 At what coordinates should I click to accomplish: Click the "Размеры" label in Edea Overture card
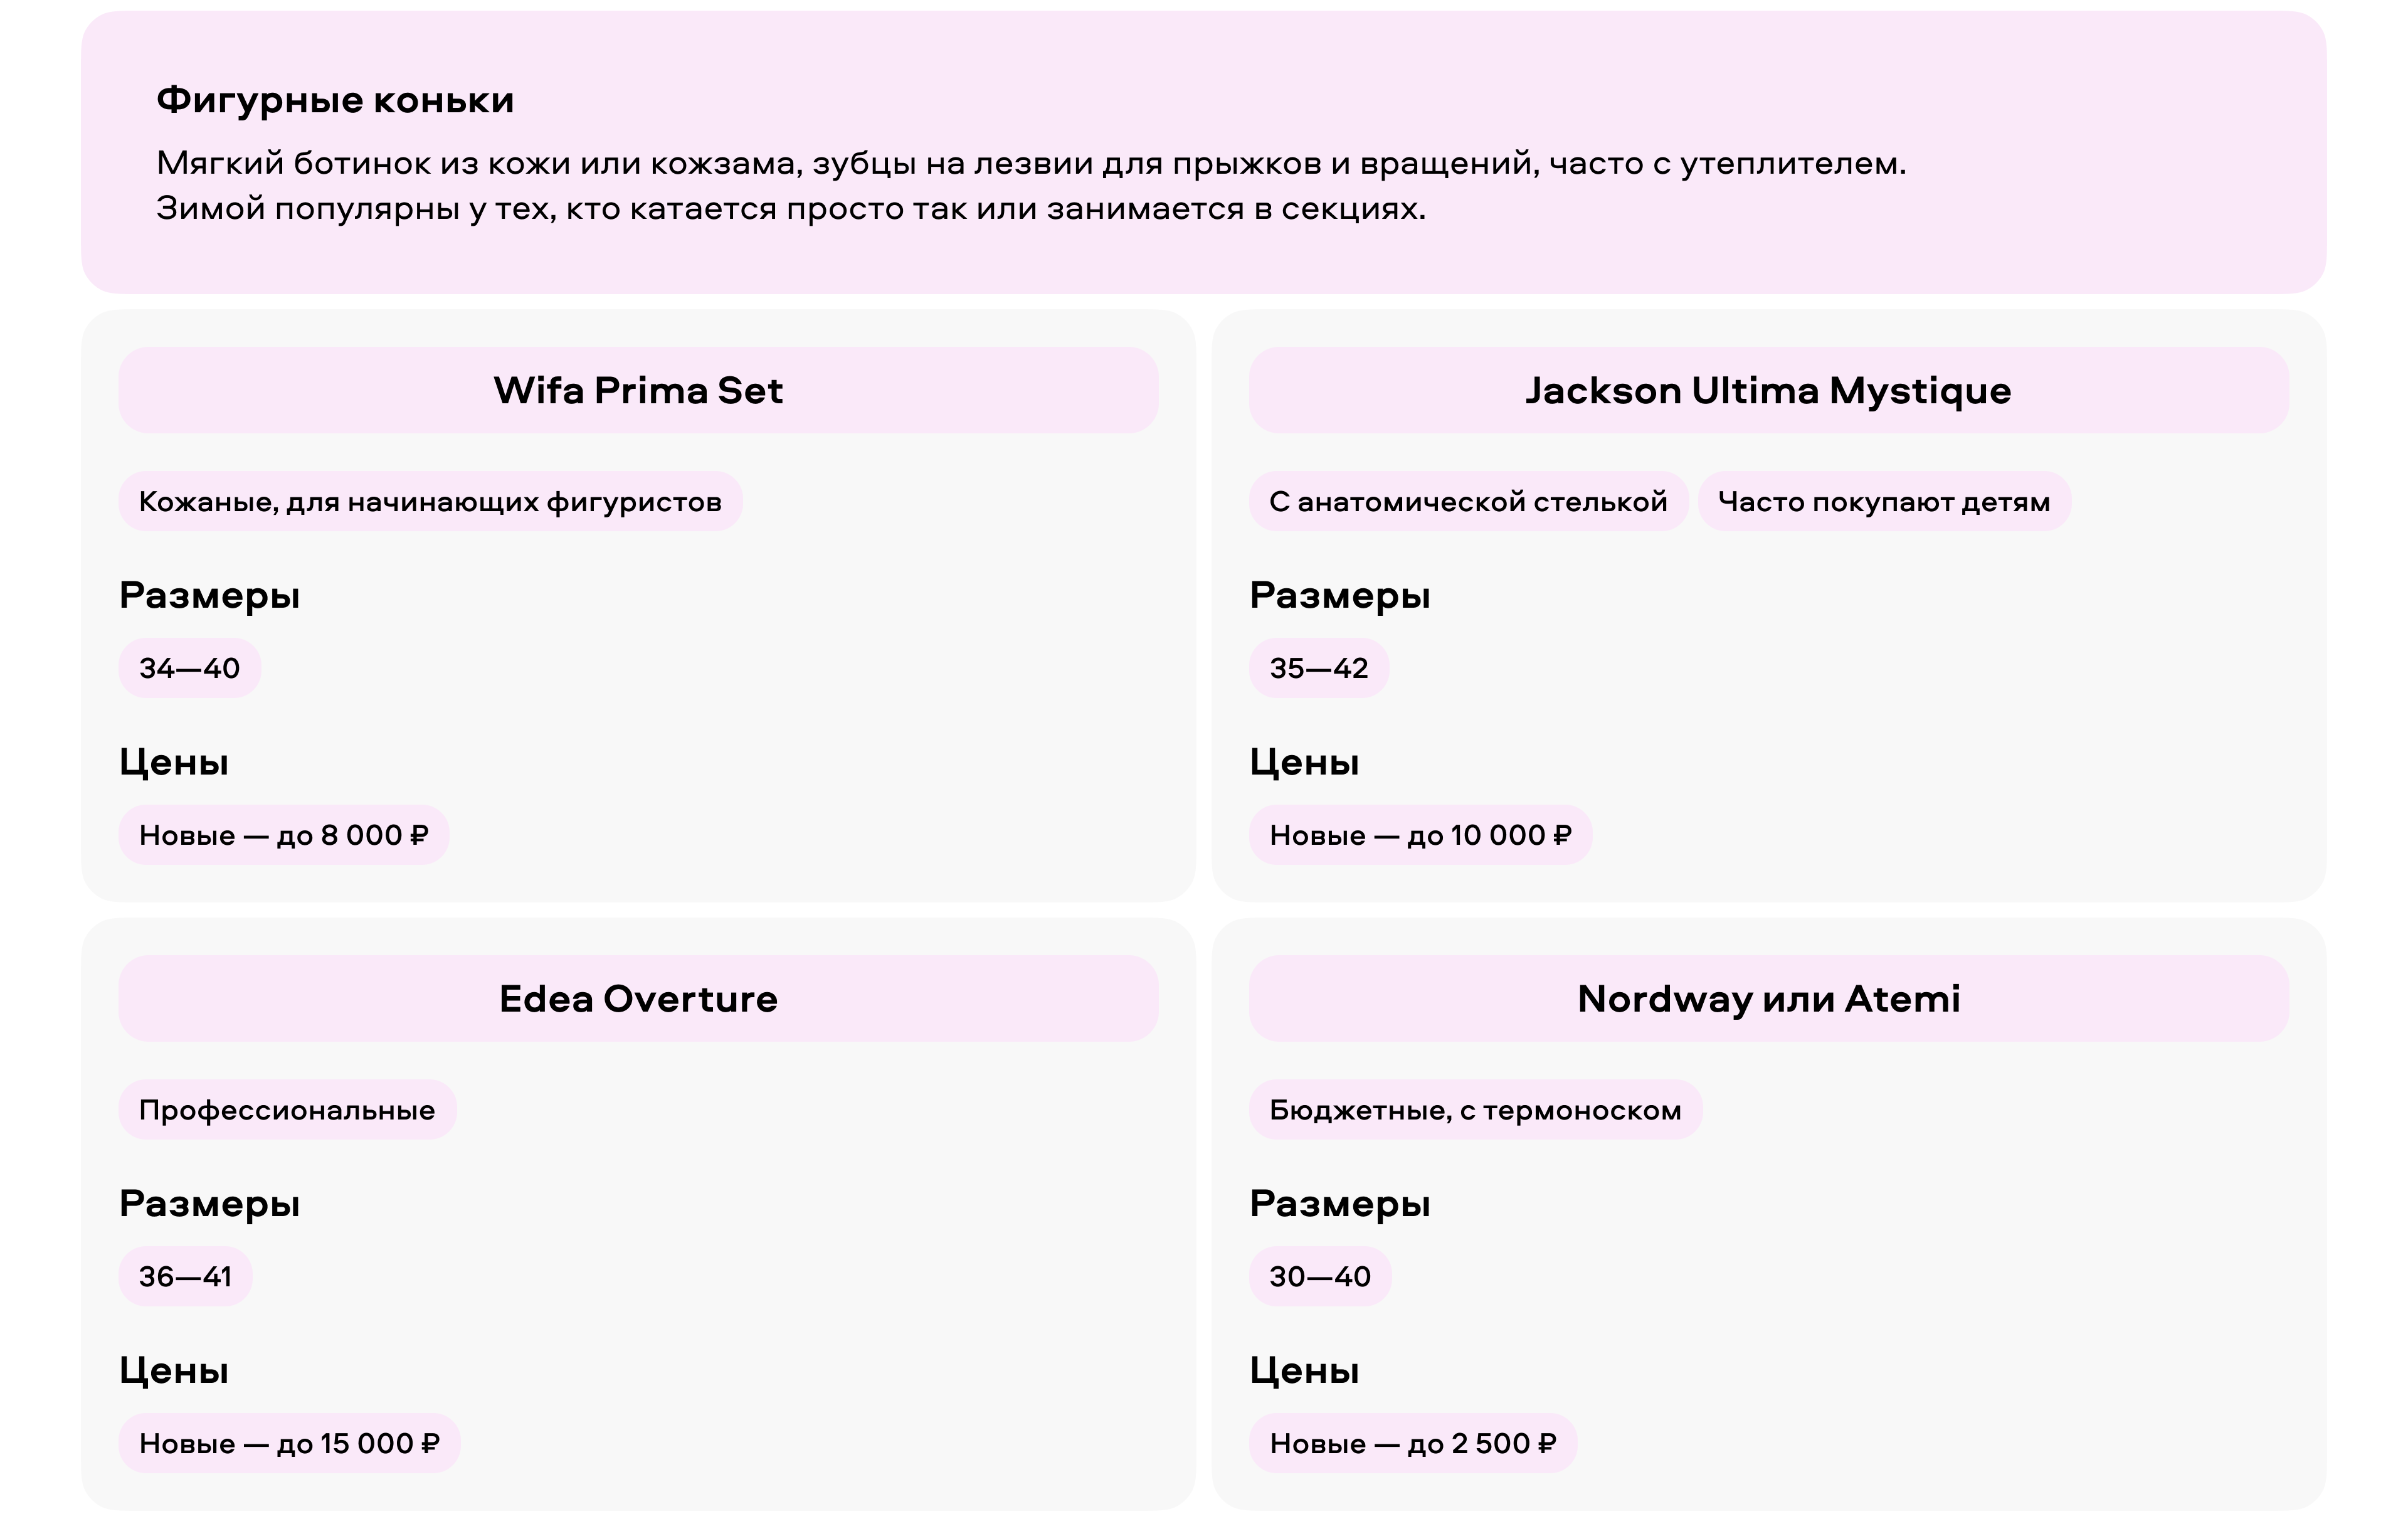(x=209, y=1203)
